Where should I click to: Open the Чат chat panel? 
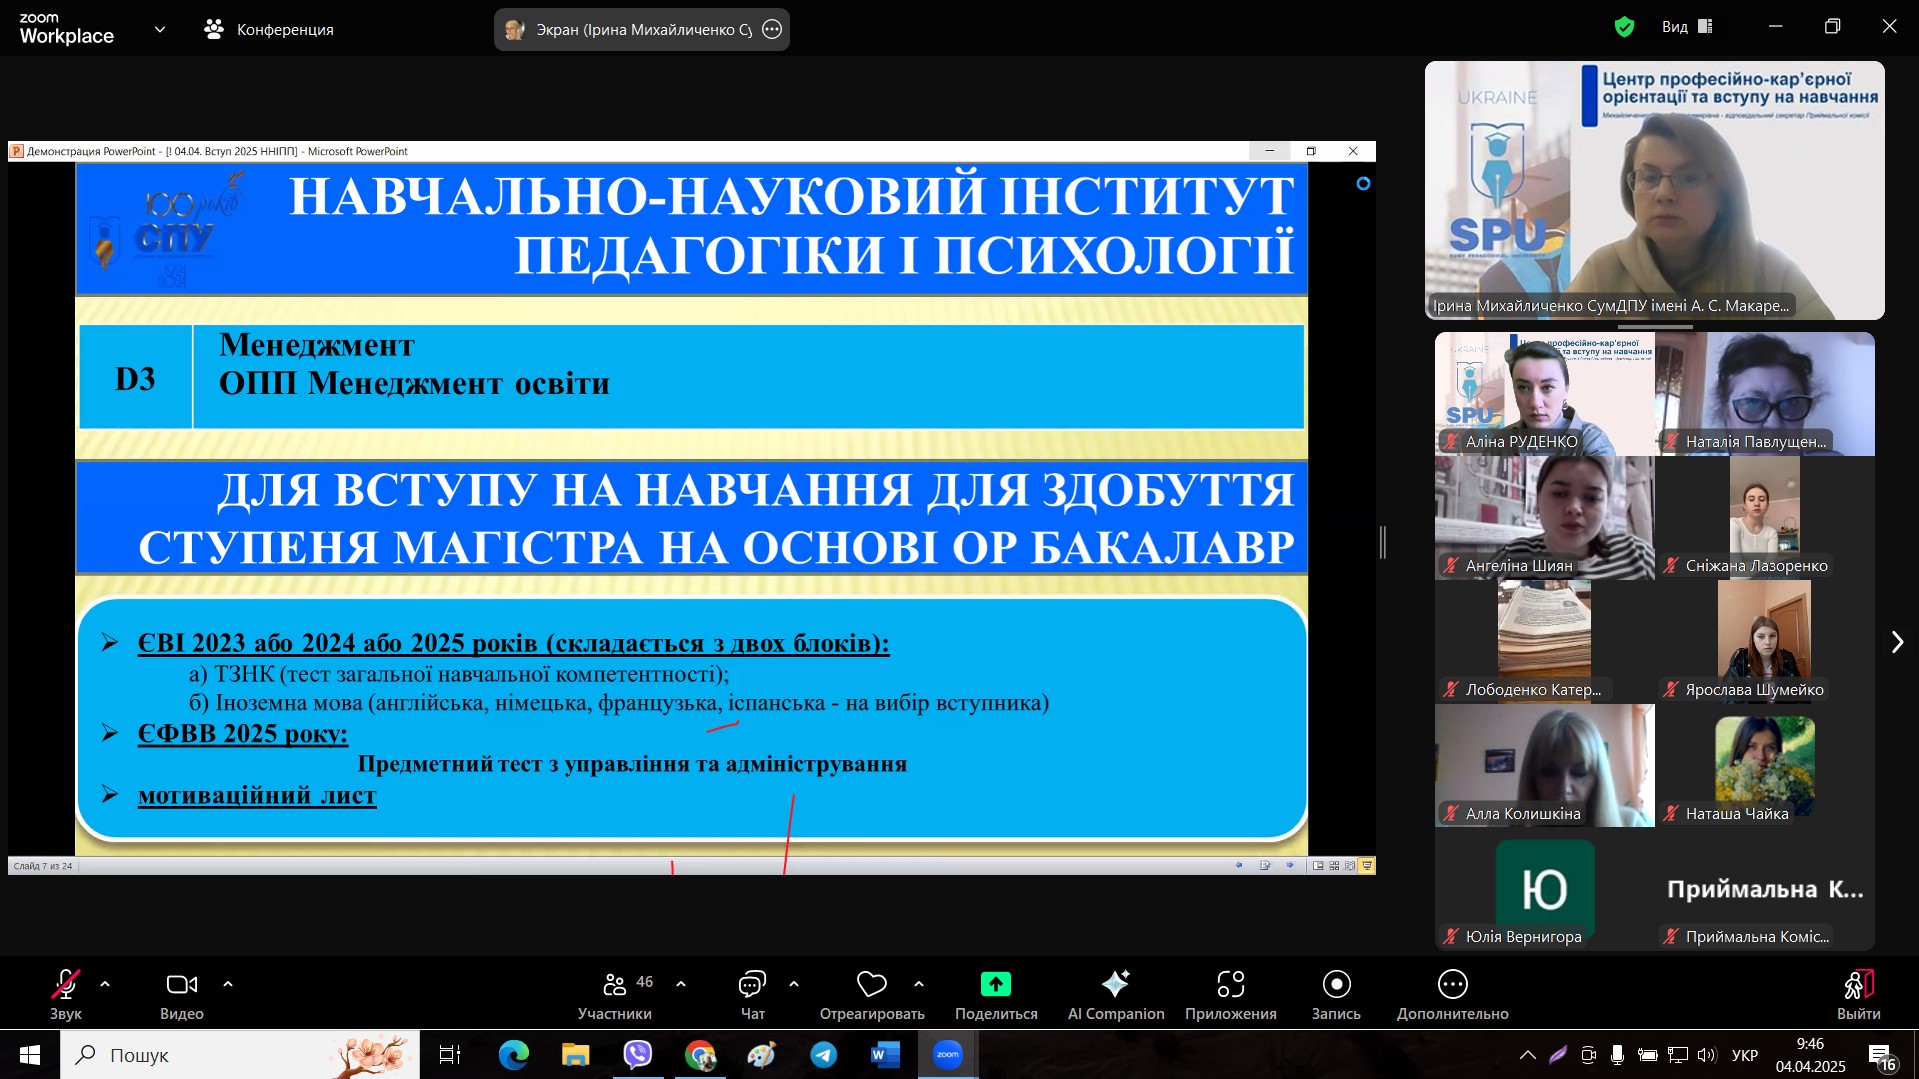click(x=752, y=994)
